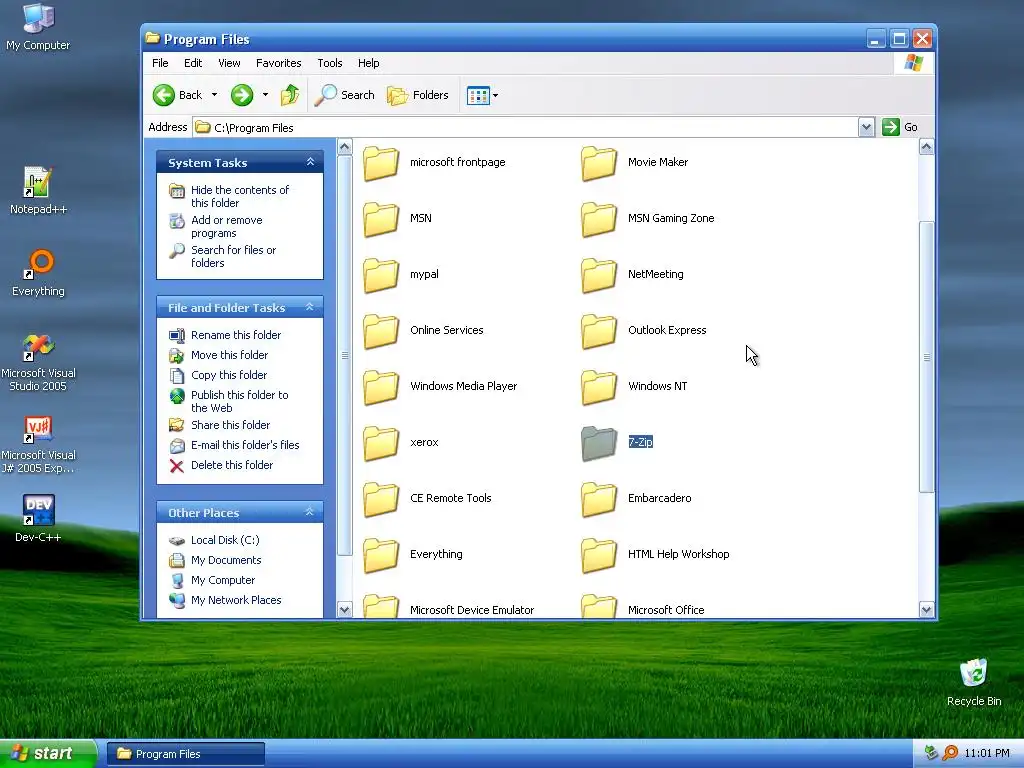Select the Everything folder in Program Files
The height and width of the screenshot is (768, 1024).
click(381, 555)
